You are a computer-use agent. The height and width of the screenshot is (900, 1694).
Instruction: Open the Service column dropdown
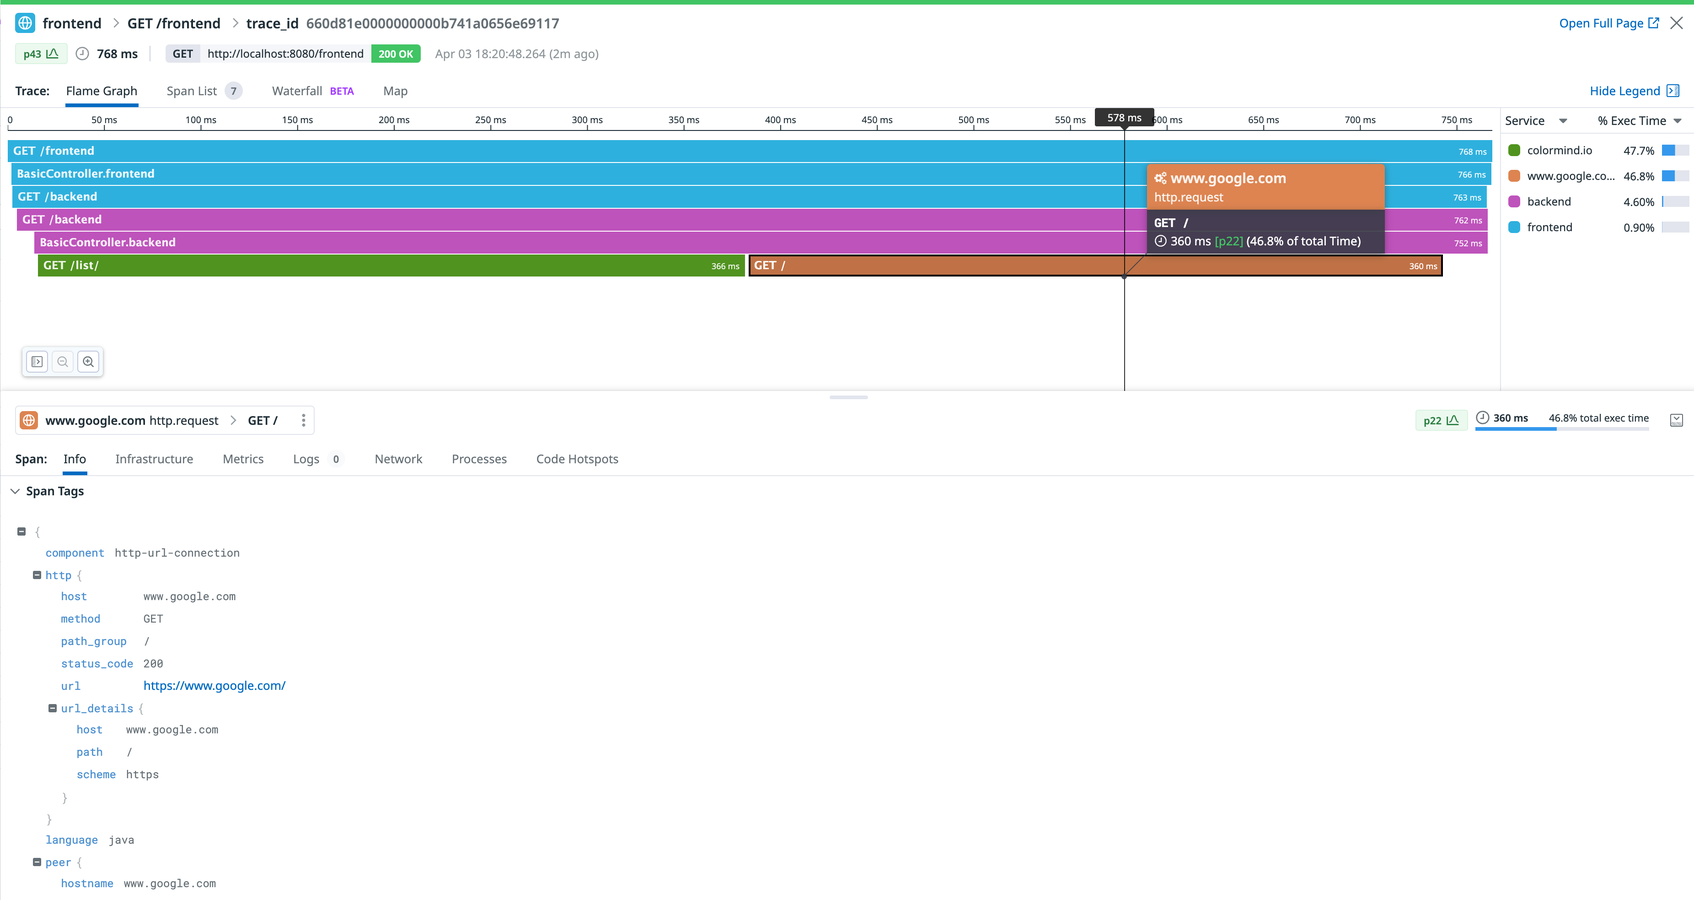click(x=1562, y=121)
